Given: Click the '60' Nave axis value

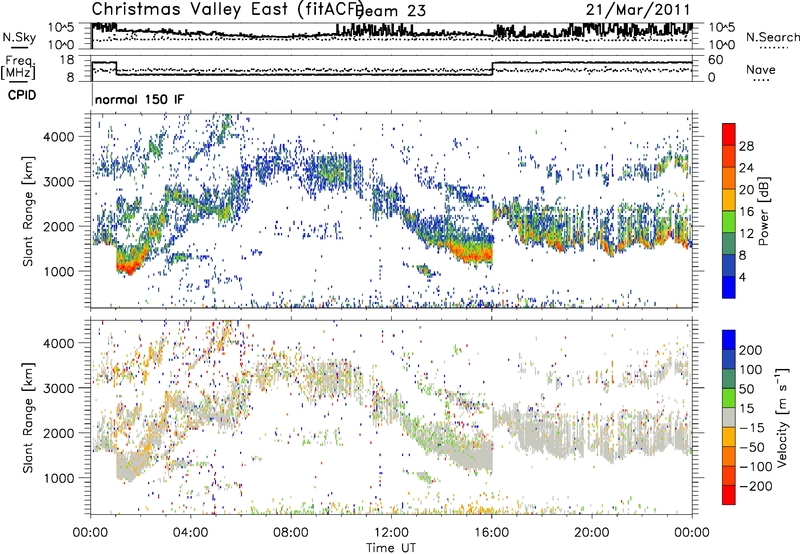Looking at the screenshot, I should [x=716, y=60].
